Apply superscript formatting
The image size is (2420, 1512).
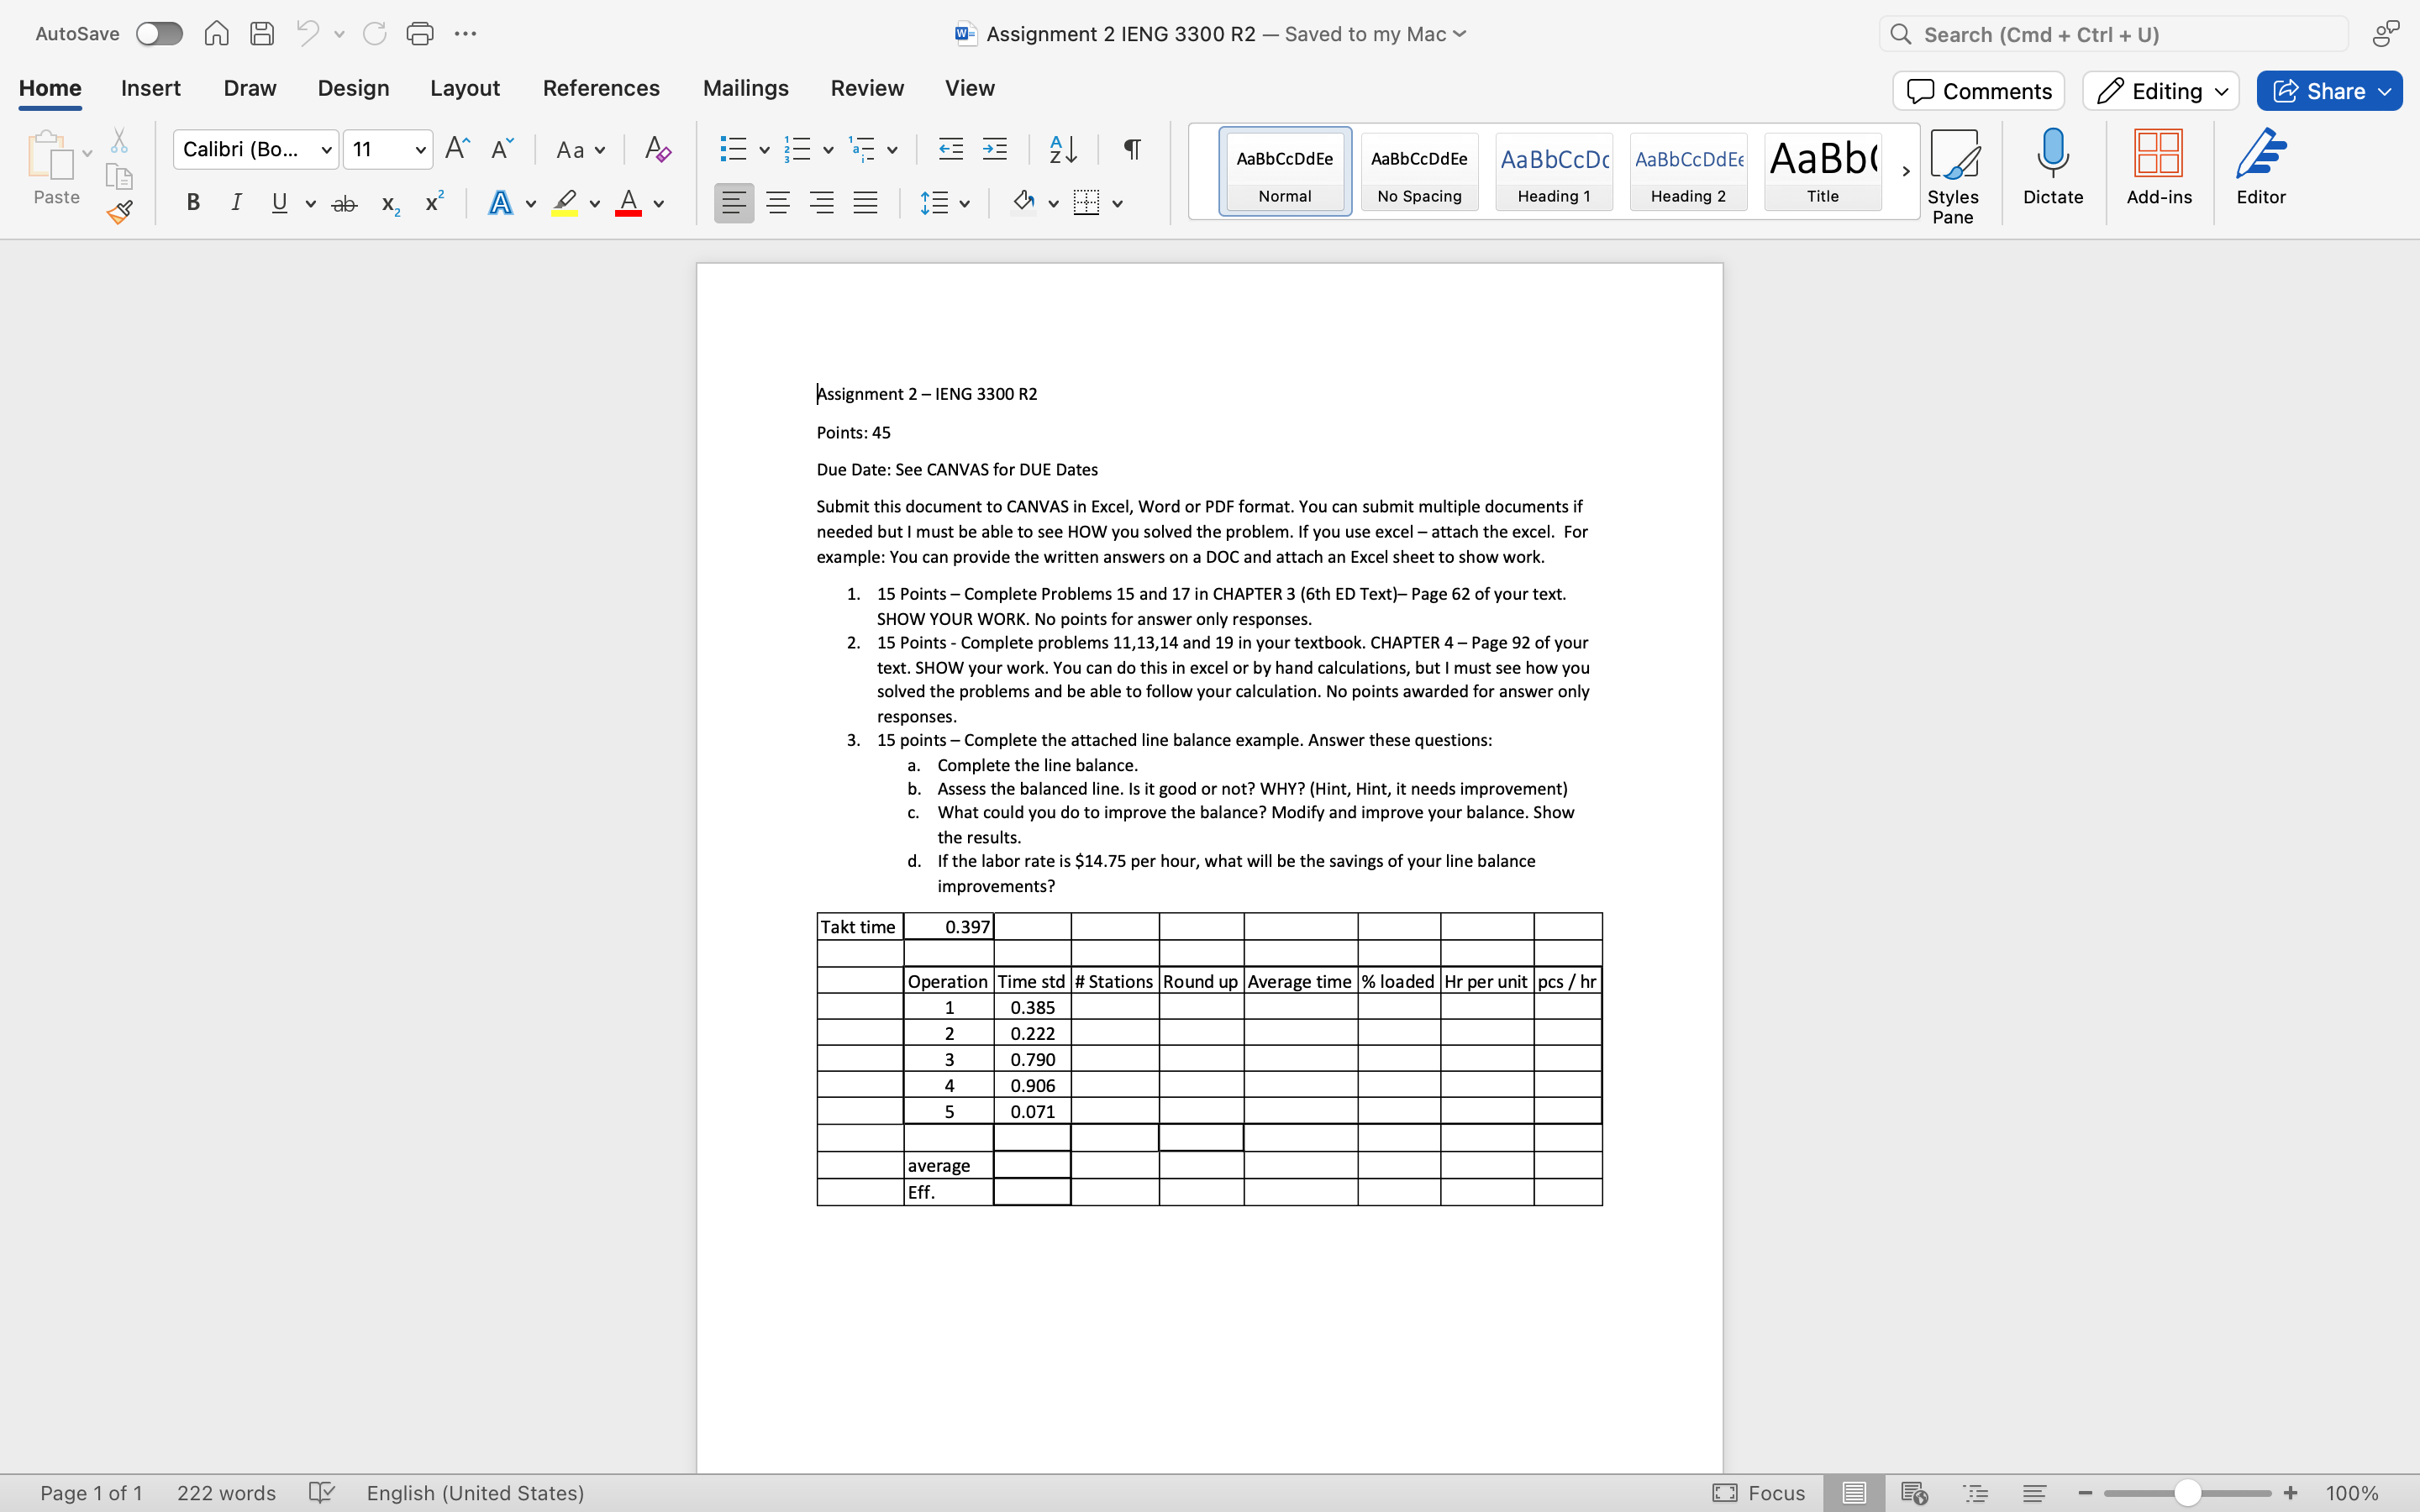point(431,202)
